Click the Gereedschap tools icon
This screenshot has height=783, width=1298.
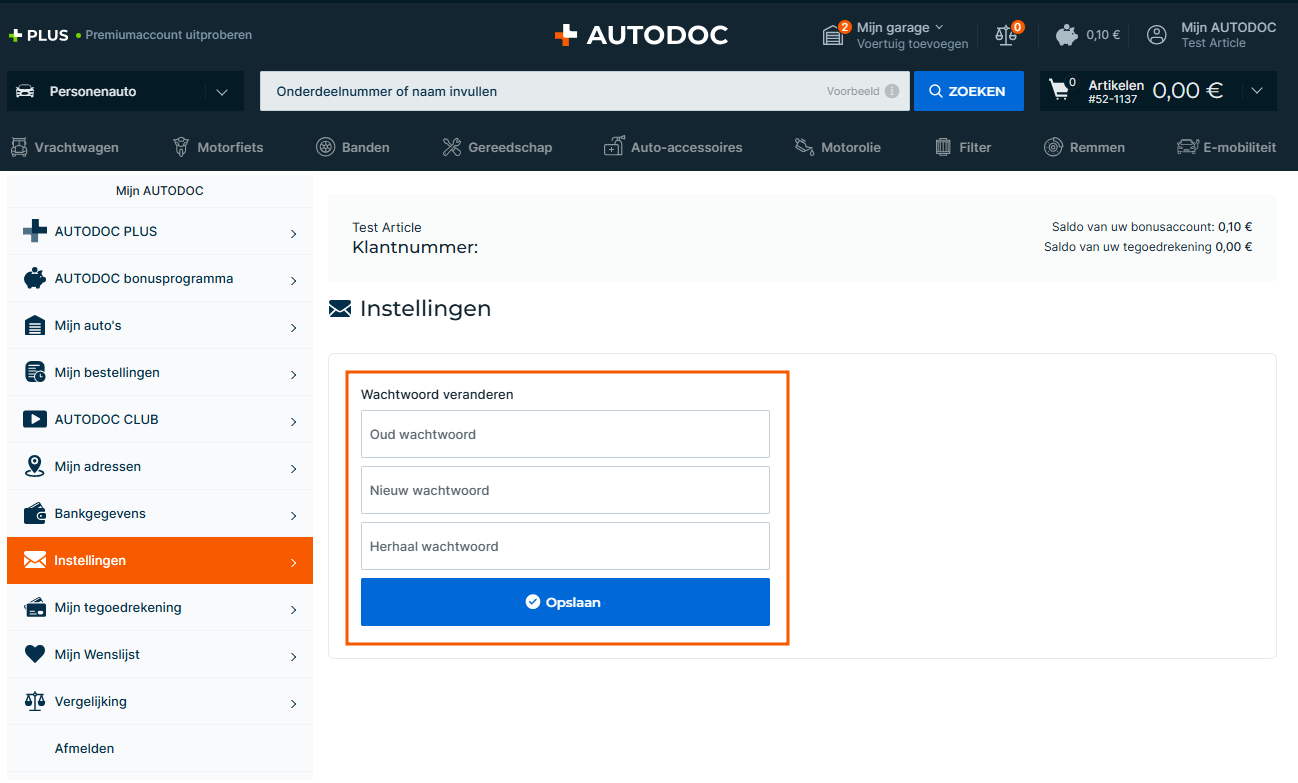coord(451,147)
